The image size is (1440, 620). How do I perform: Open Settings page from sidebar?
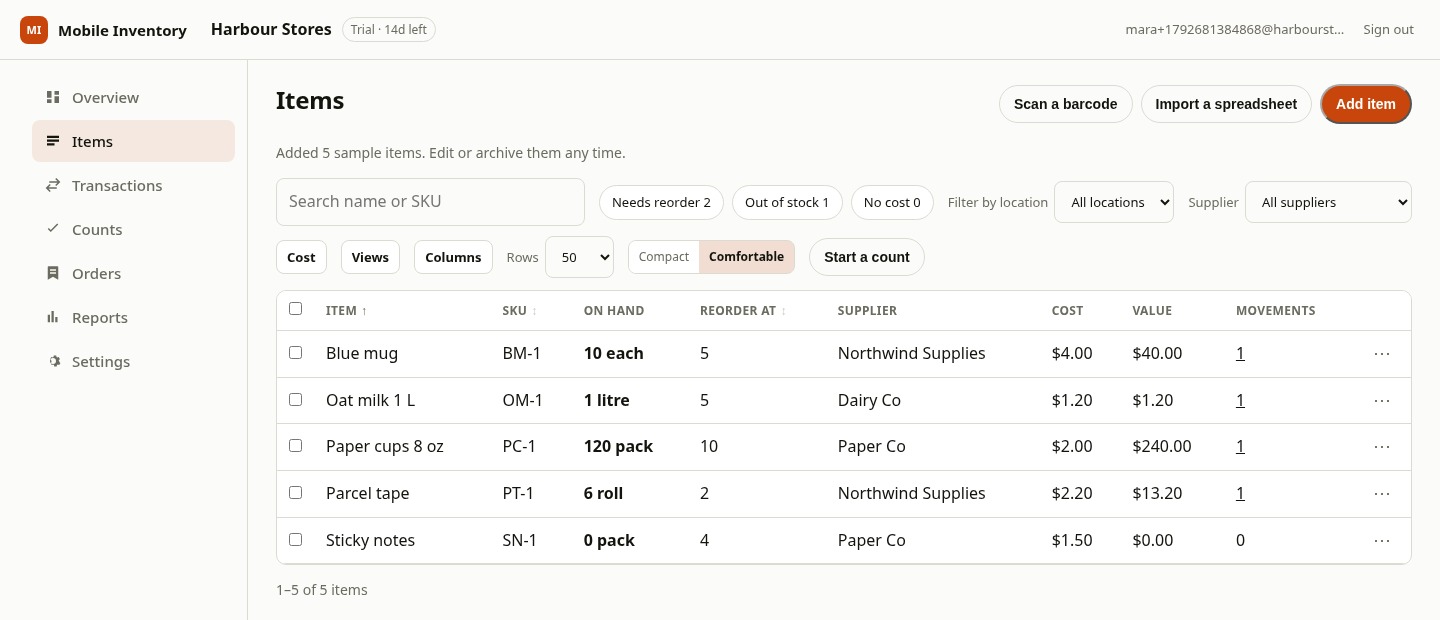point(133,361)
